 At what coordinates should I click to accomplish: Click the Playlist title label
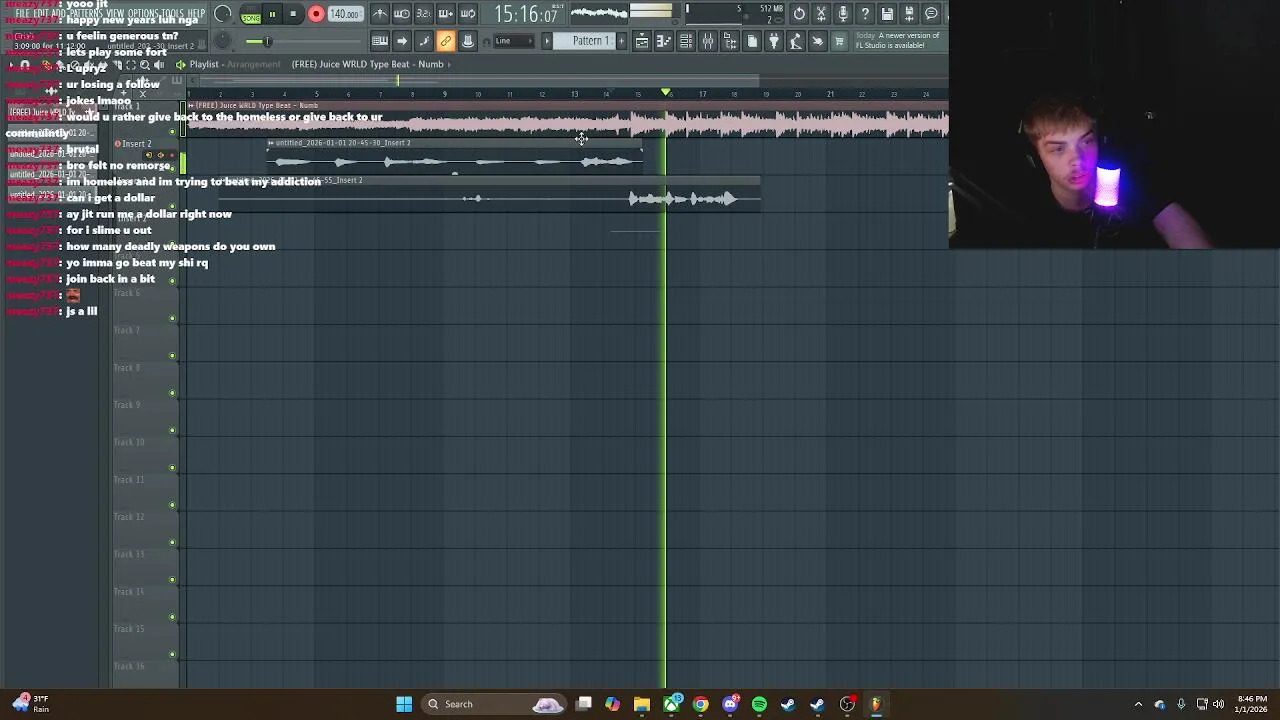pos(204,64)
